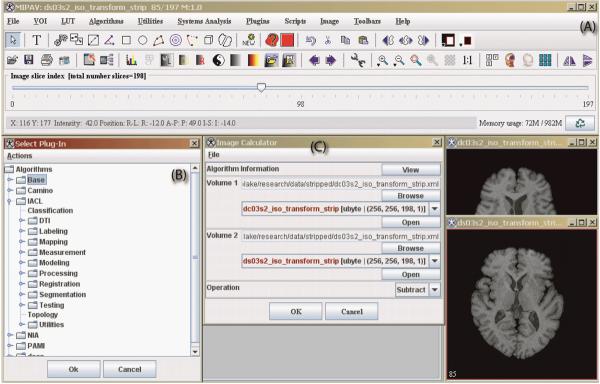The height and width of the screenshot is (384, 600).
Task: Collapse the IACL folder node
Action: [x=10, y=201]
